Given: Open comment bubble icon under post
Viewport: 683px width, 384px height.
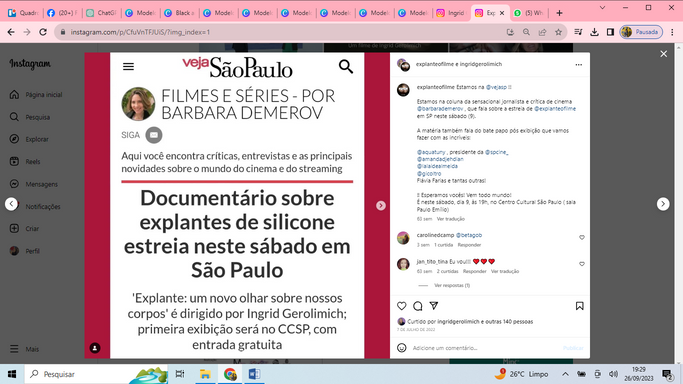Looking at the screenshot, I should click(418, 306).
